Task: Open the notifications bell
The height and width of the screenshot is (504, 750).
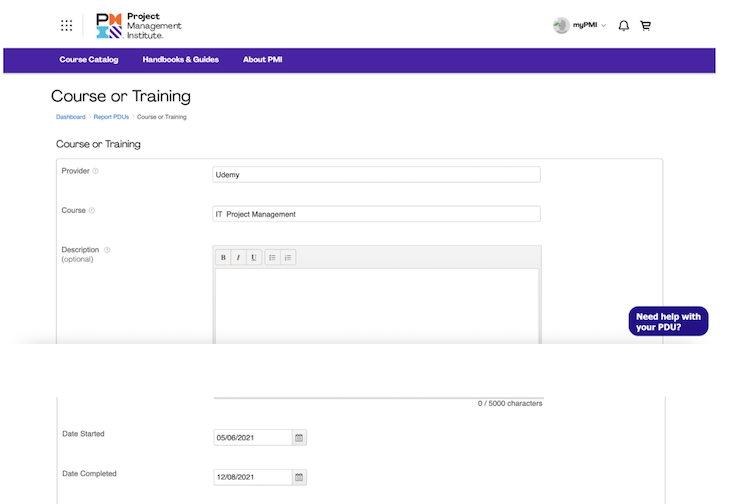Action: coord(624,26)
